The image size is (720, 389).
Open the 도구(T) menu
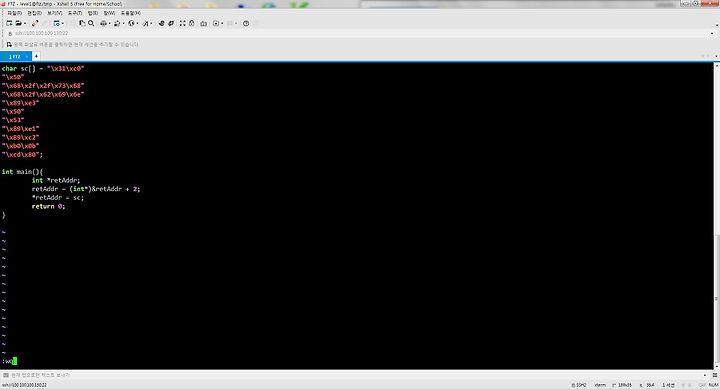tap(75, 13)
